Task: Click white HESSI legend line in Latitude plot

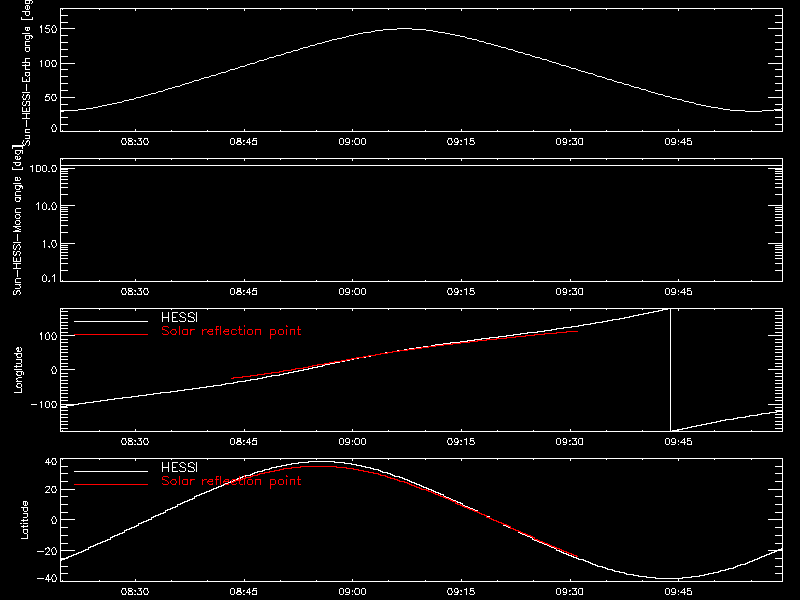Action: click(x=111, y=471)
